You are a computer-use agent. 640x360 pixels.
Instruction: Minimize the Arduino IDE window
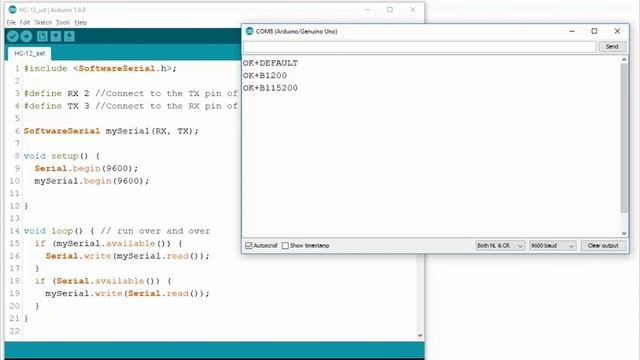point(367,9)
